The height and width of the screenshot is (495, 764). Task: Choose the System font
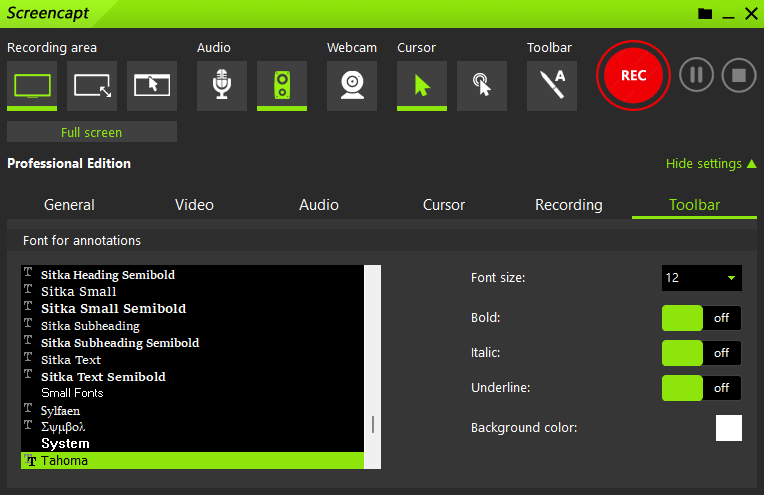[x=192, y=444]
